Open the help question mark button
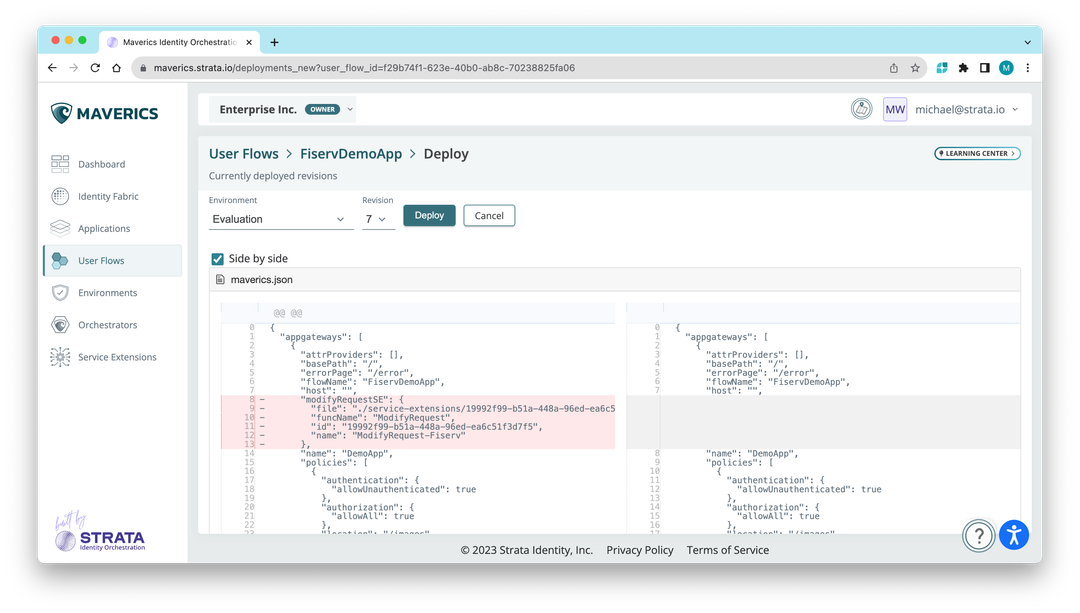Viewport: 1080px width, 613px height. 978,535
